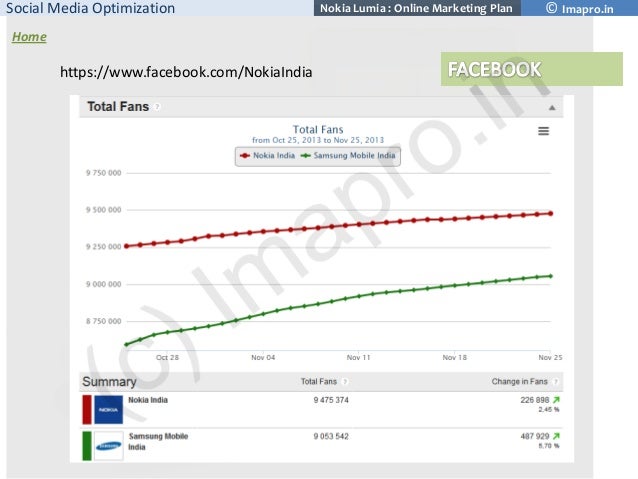Click the help icon beside Total Fans heading
The width and height of the screenshot is (638, 479).
coord(157,107)
